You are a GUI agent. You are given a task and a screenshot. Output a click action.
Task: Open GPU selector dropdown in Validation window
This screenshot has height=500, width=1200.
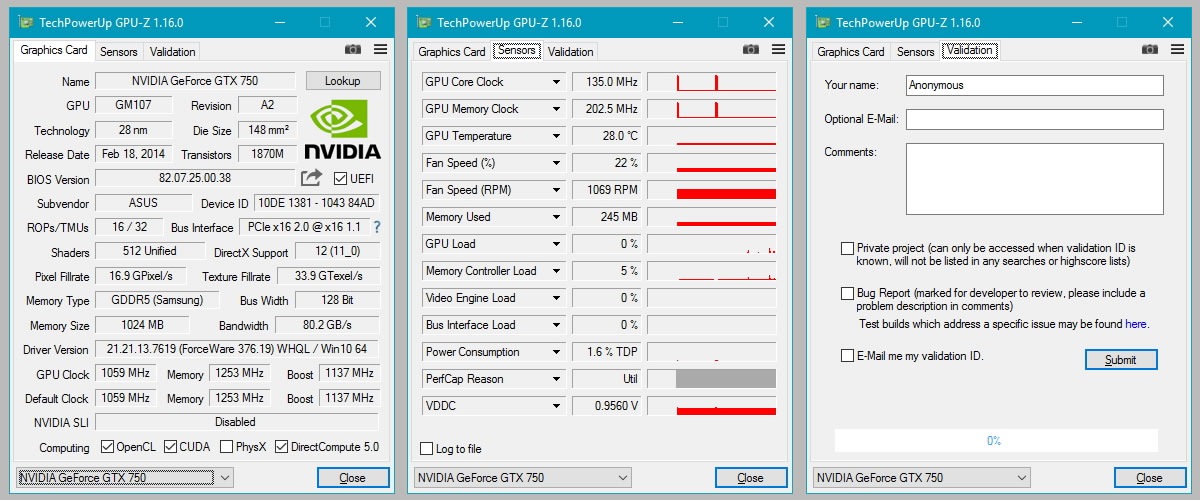(1020, 478)
